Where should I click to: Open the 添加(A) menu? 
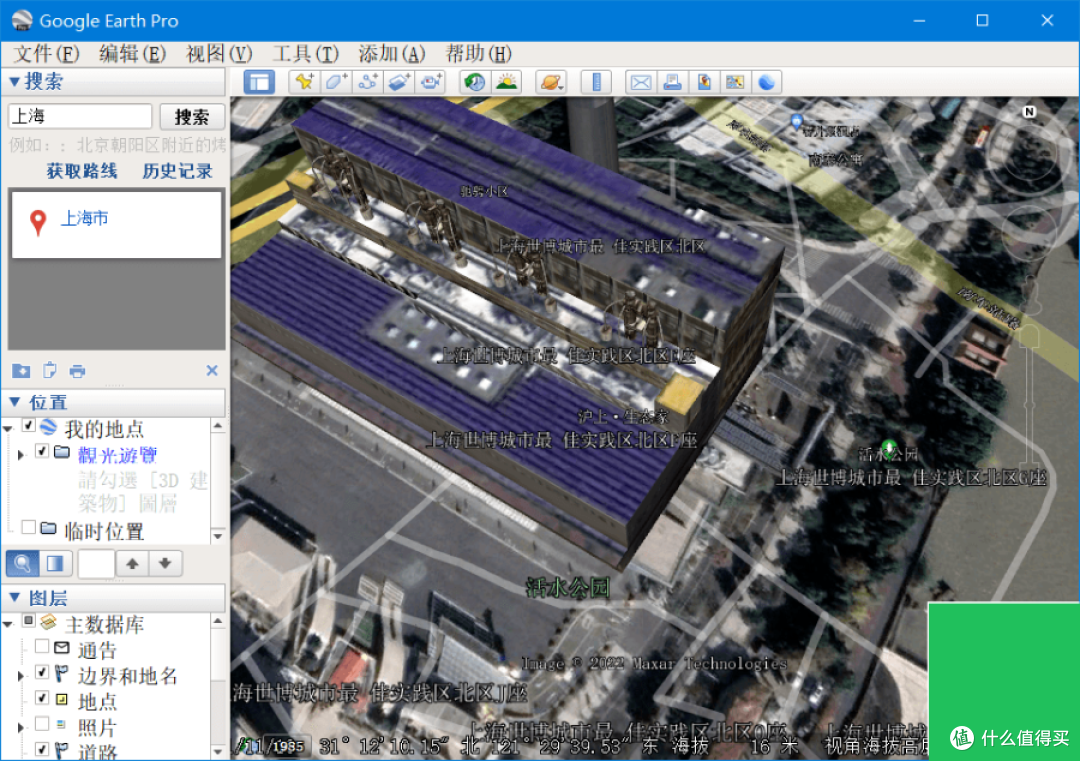pos(392,54)
